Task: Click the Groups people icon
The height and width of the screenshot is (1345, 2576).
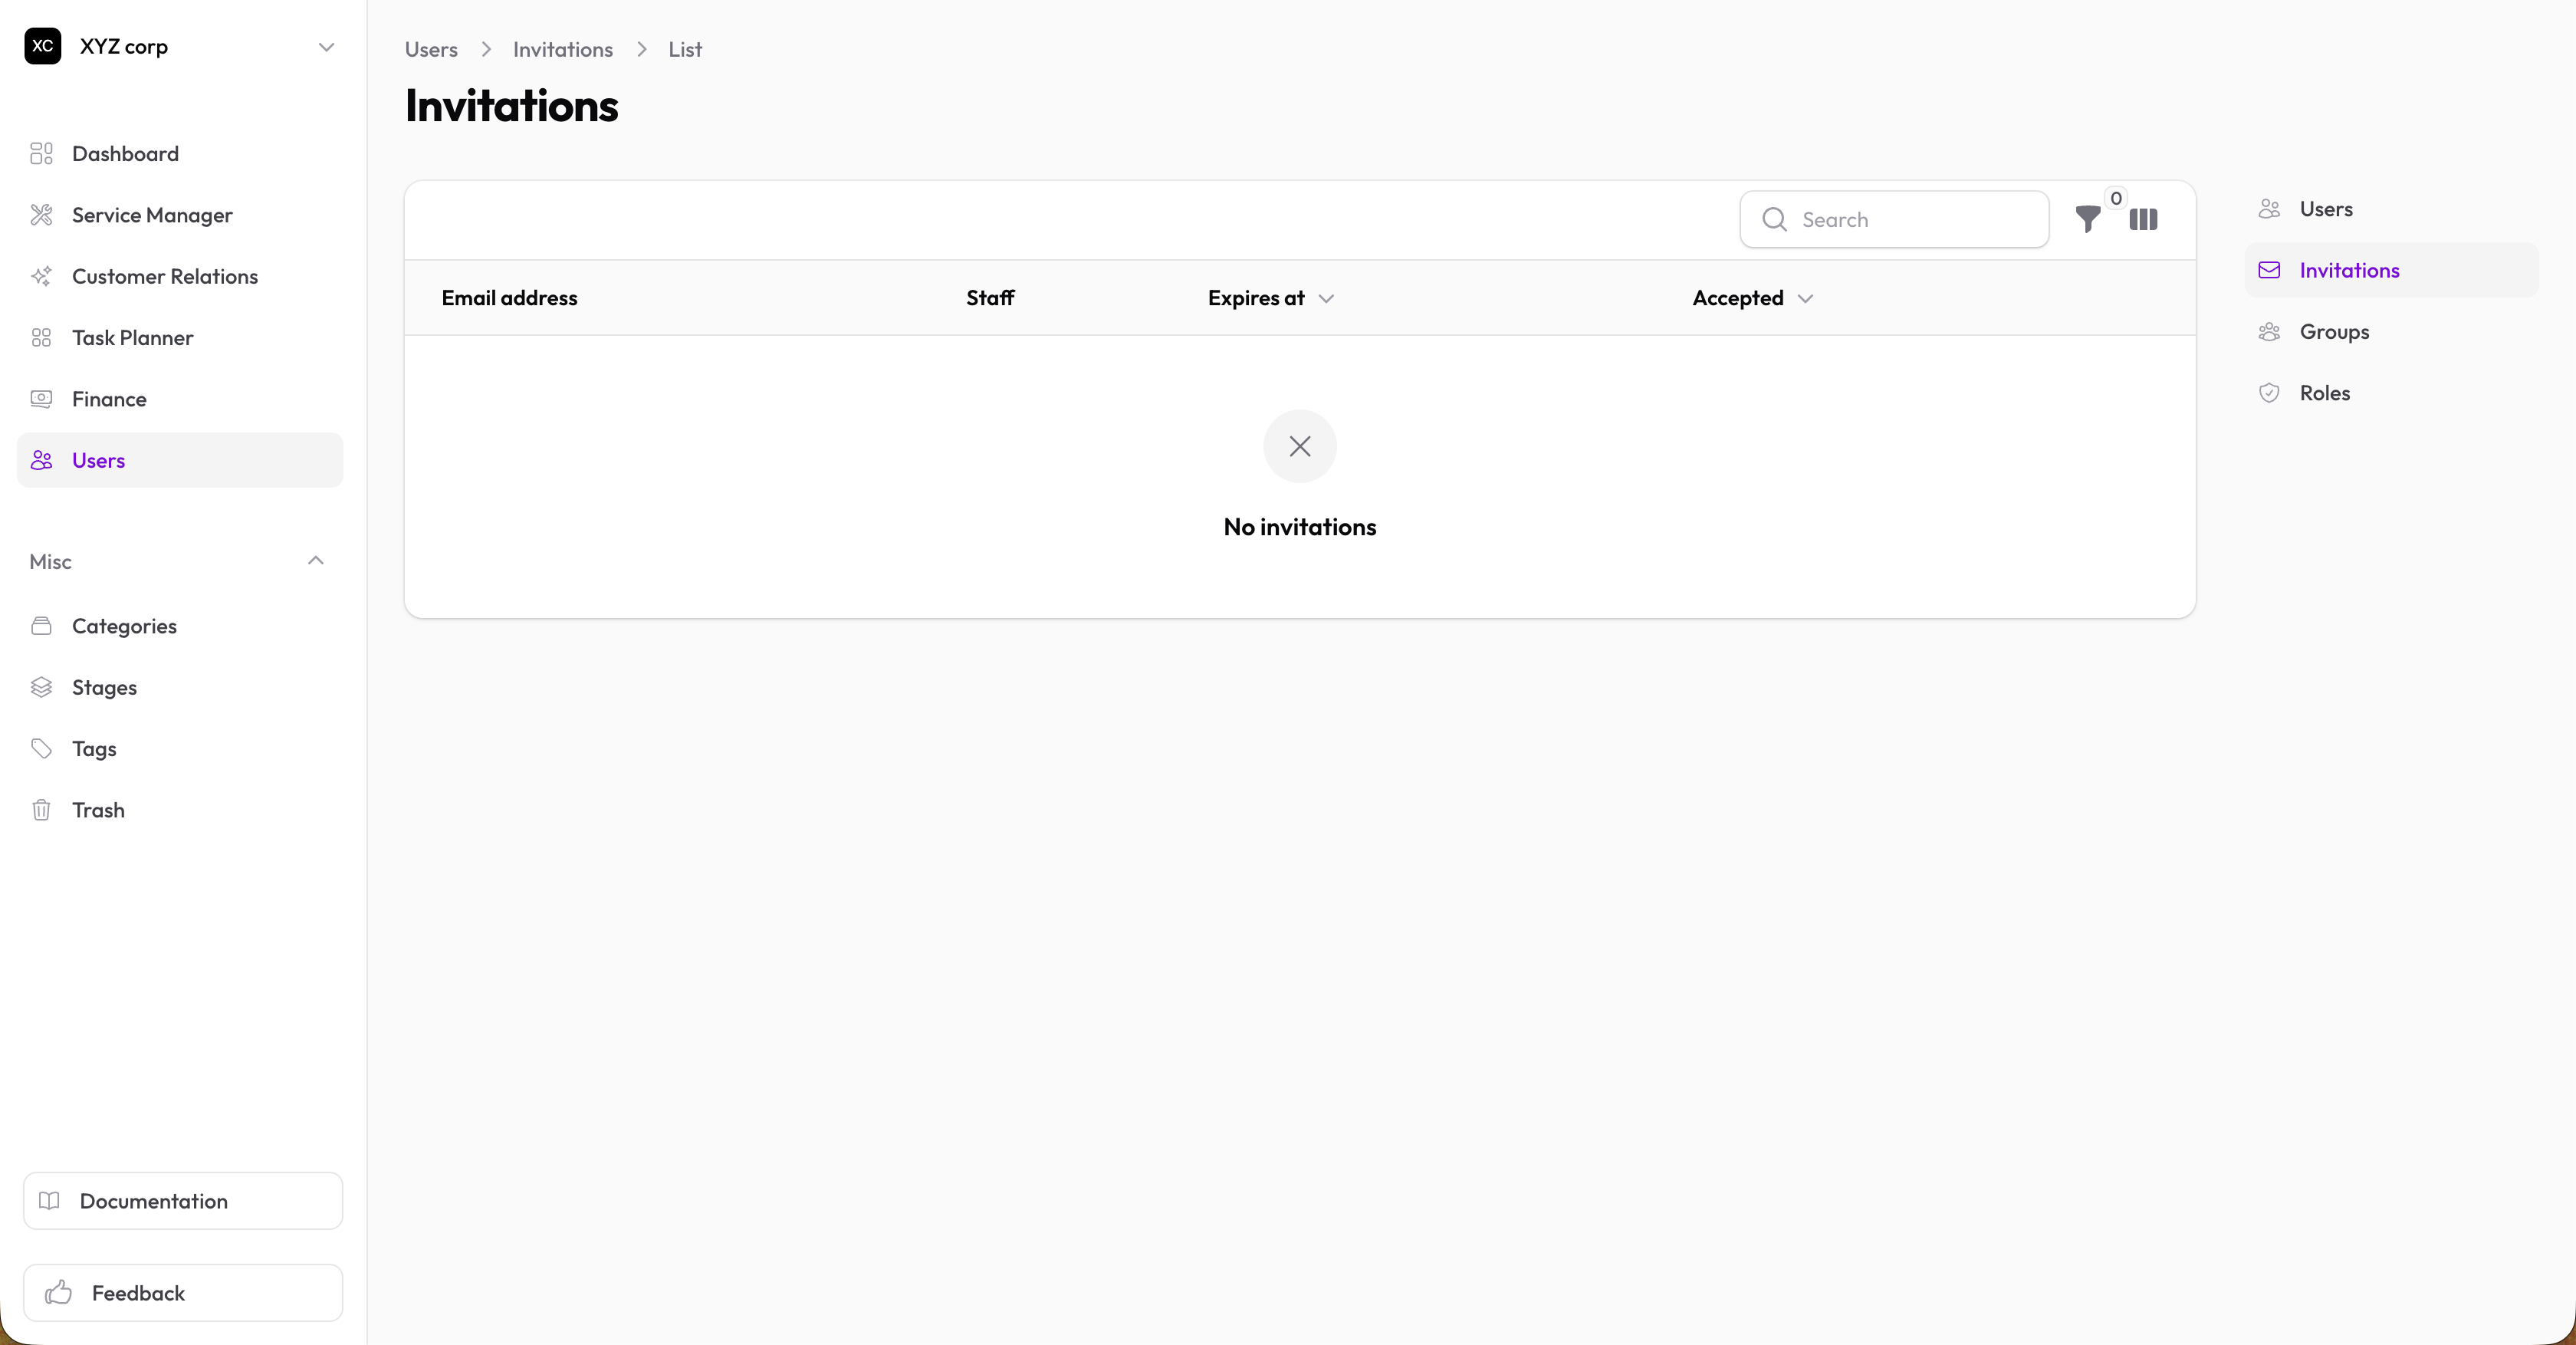Action: click(2269, 332)
